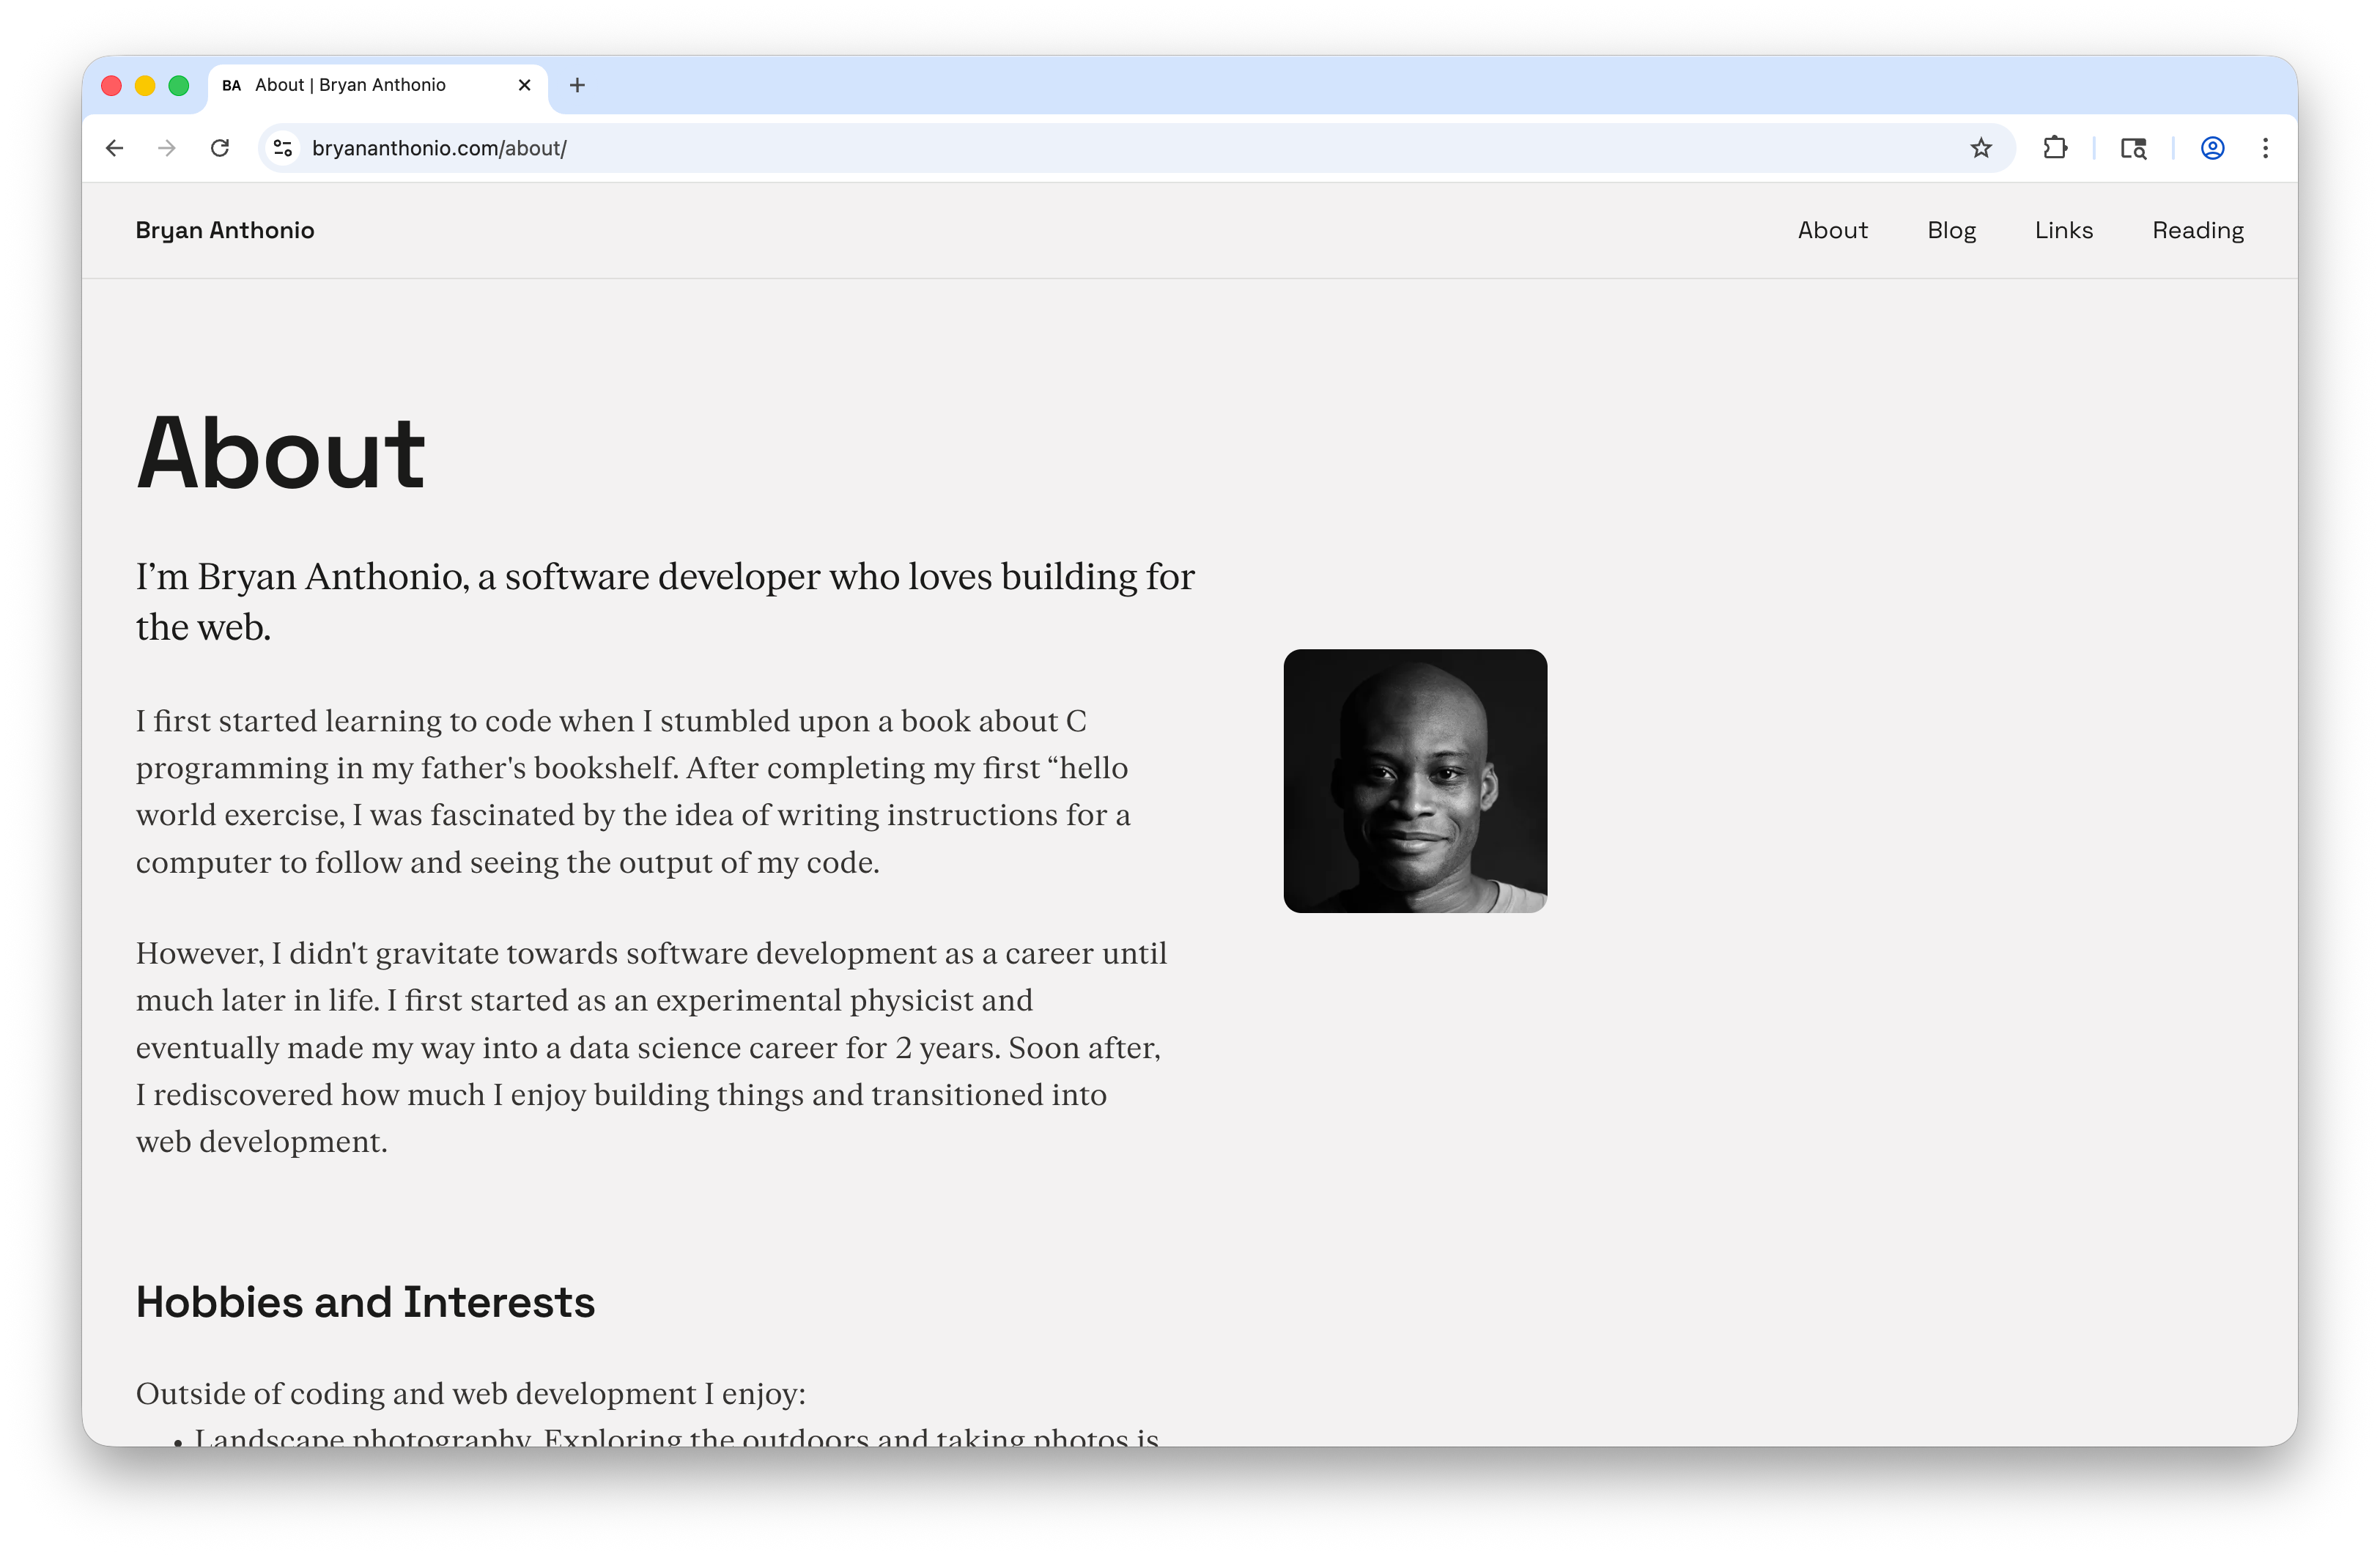The height and width of the screenshot is (1555, 2380).
Task: Click the back navigation arrow
Action: (x=114, y=147)
